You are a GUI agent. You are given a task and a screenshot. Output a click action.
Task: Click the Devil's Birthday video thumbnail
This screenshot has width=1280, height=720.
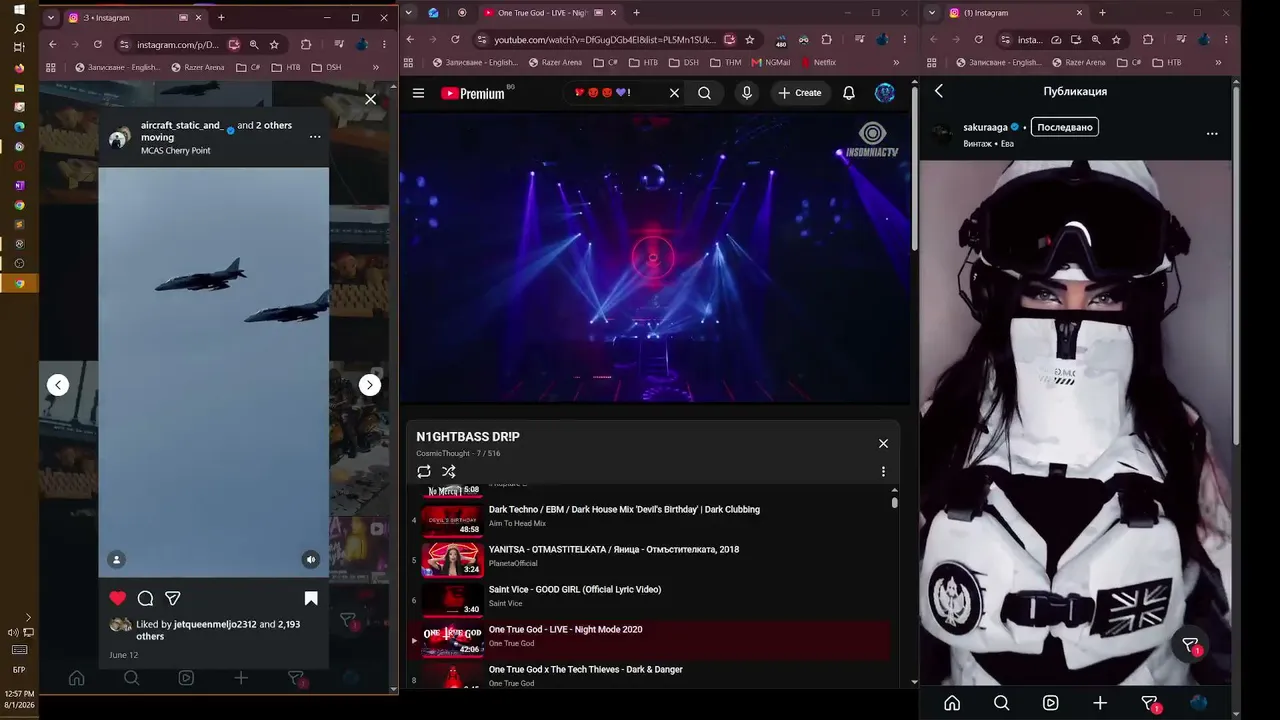tap(452, 520)
